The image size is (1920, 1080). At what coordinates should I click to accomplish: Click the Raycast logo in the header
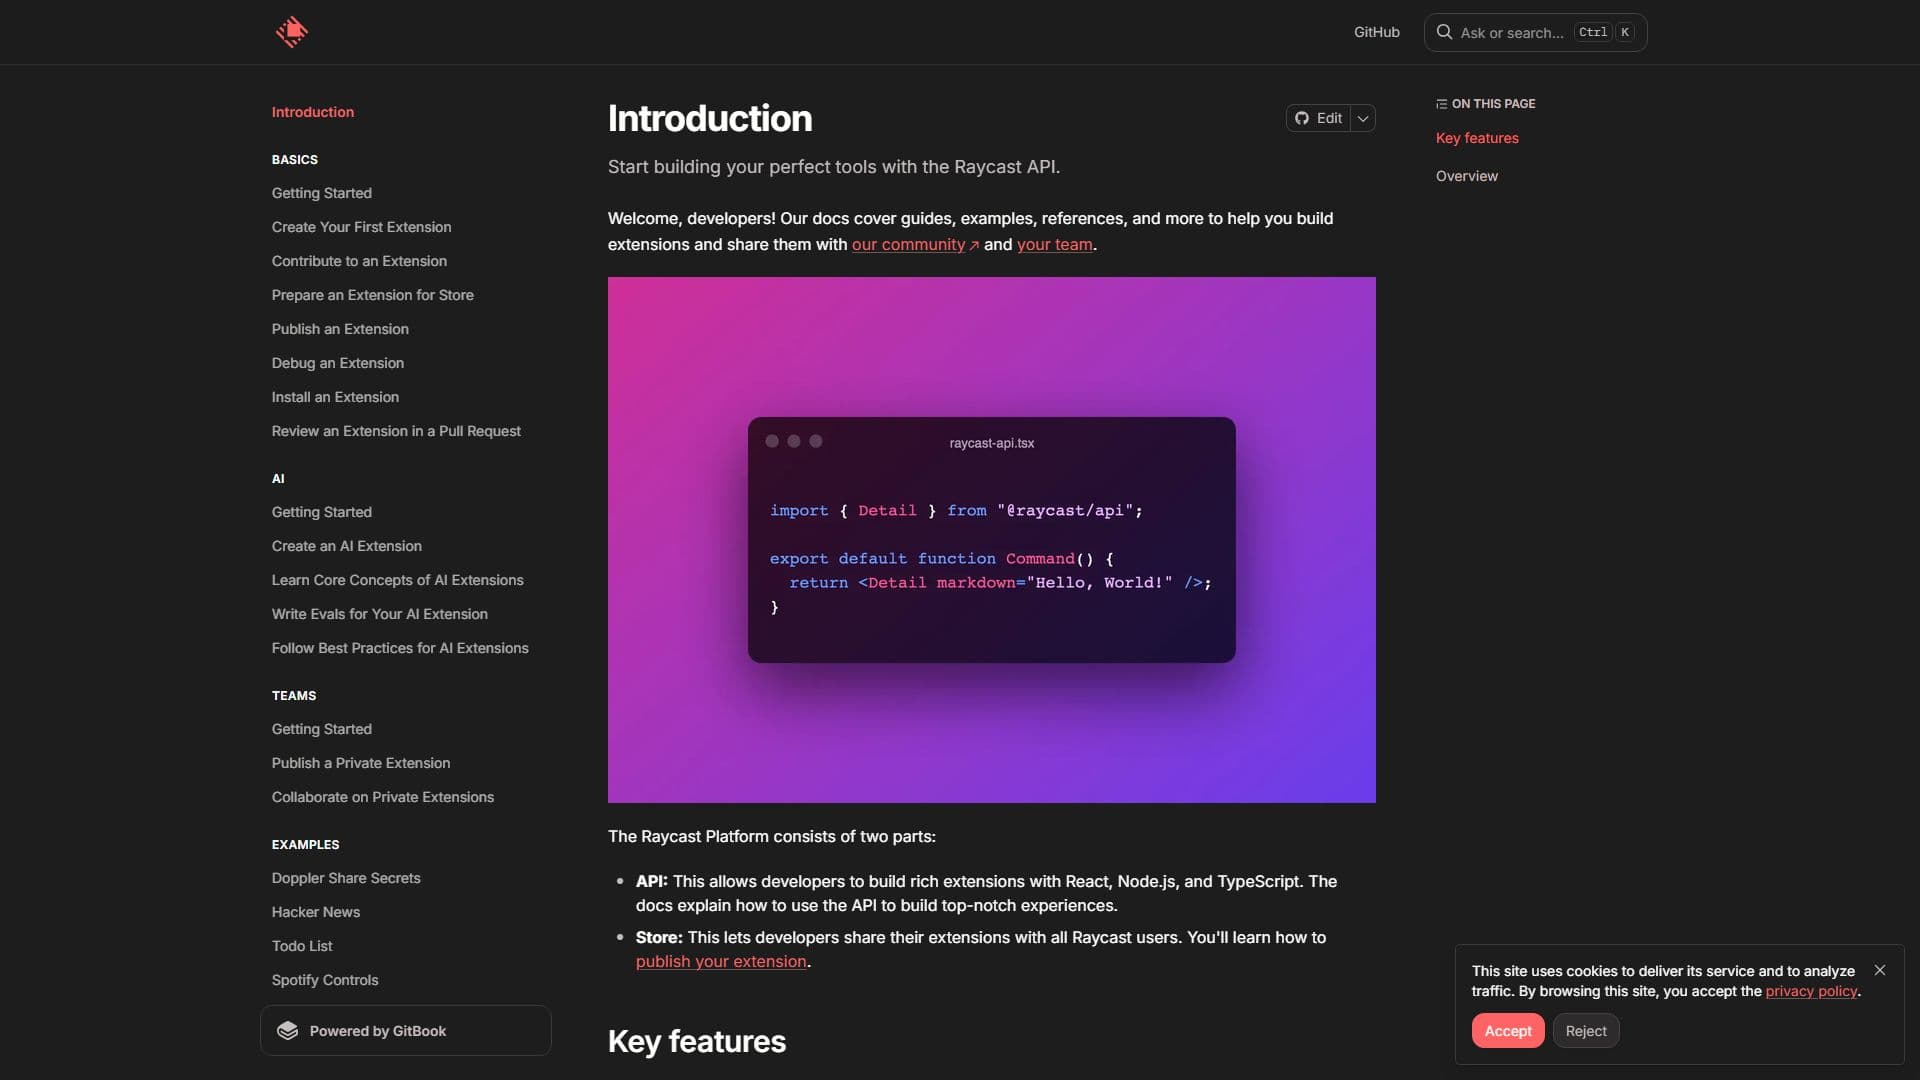pos(292,32)
